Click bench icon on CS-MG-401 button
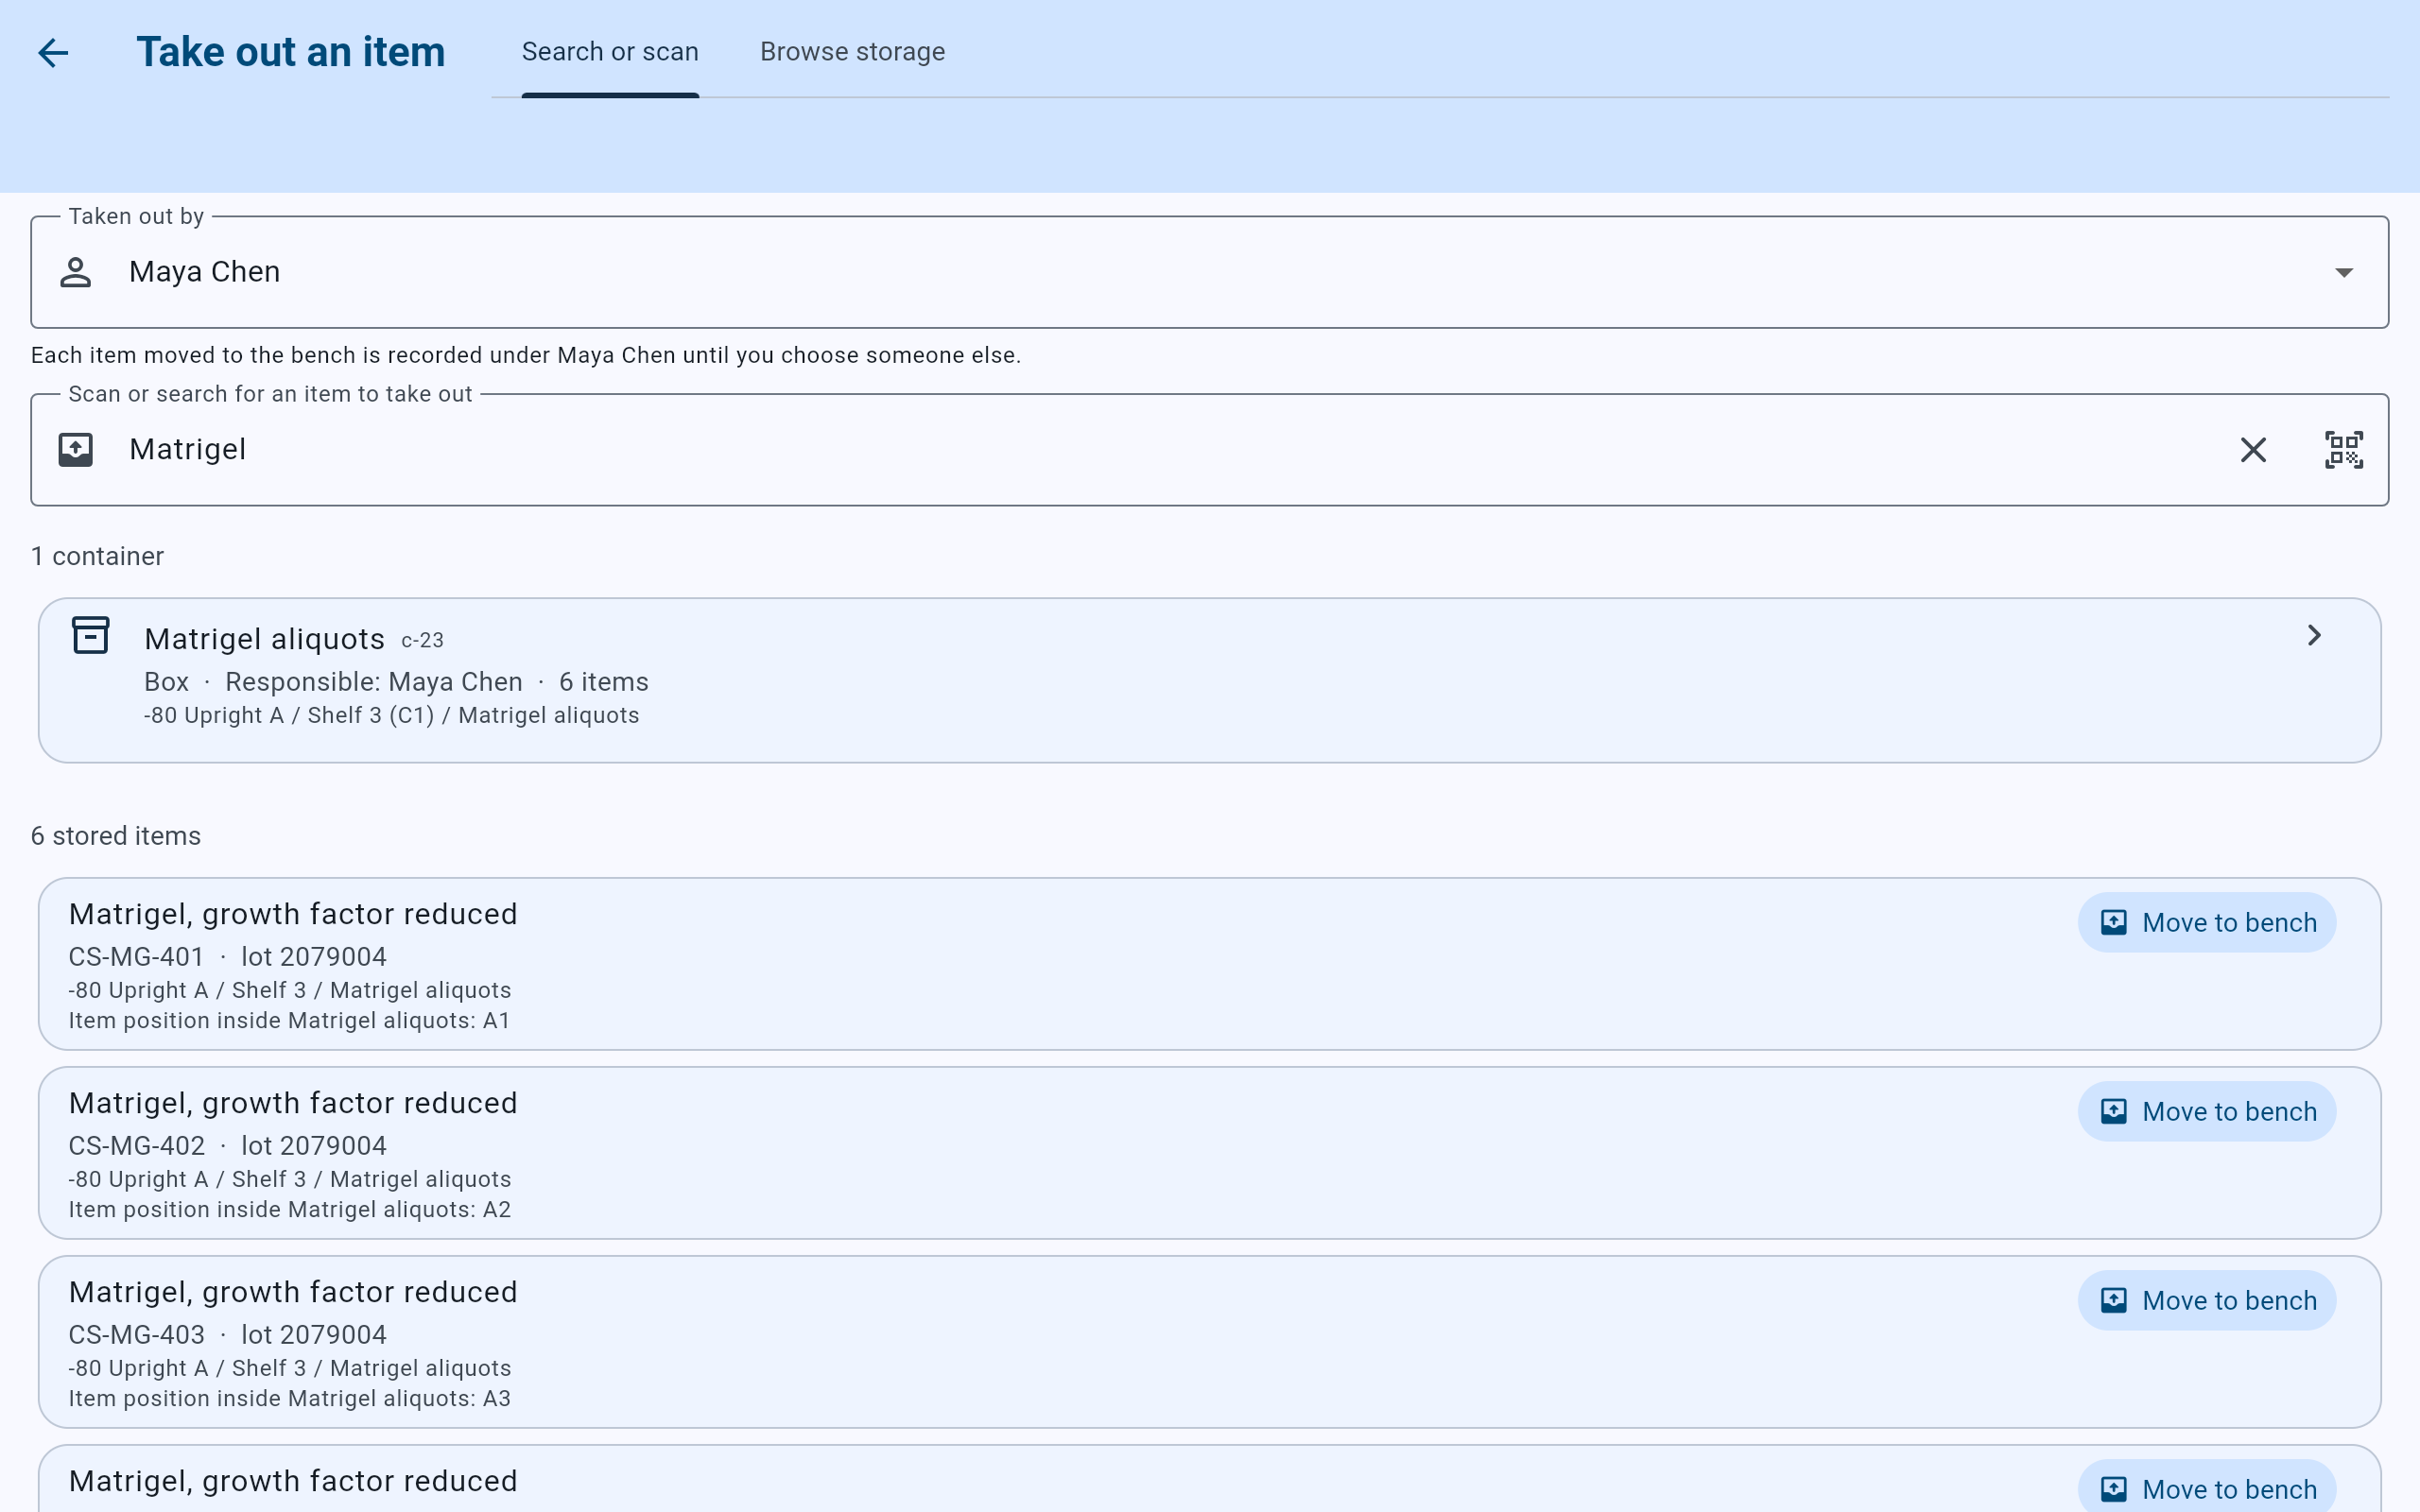This screenshot has width=2420, height=1512. tap(2113, 922)
